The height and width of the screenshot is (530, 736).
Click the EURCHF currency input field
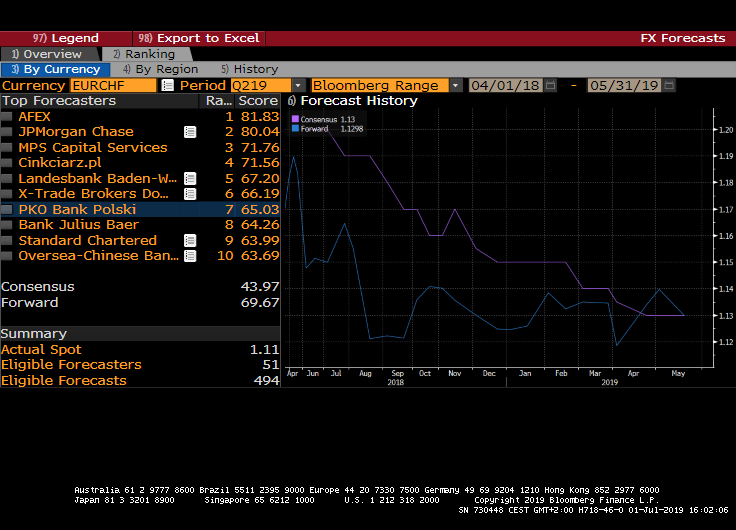pyautogui.click(x=112, y=86)
